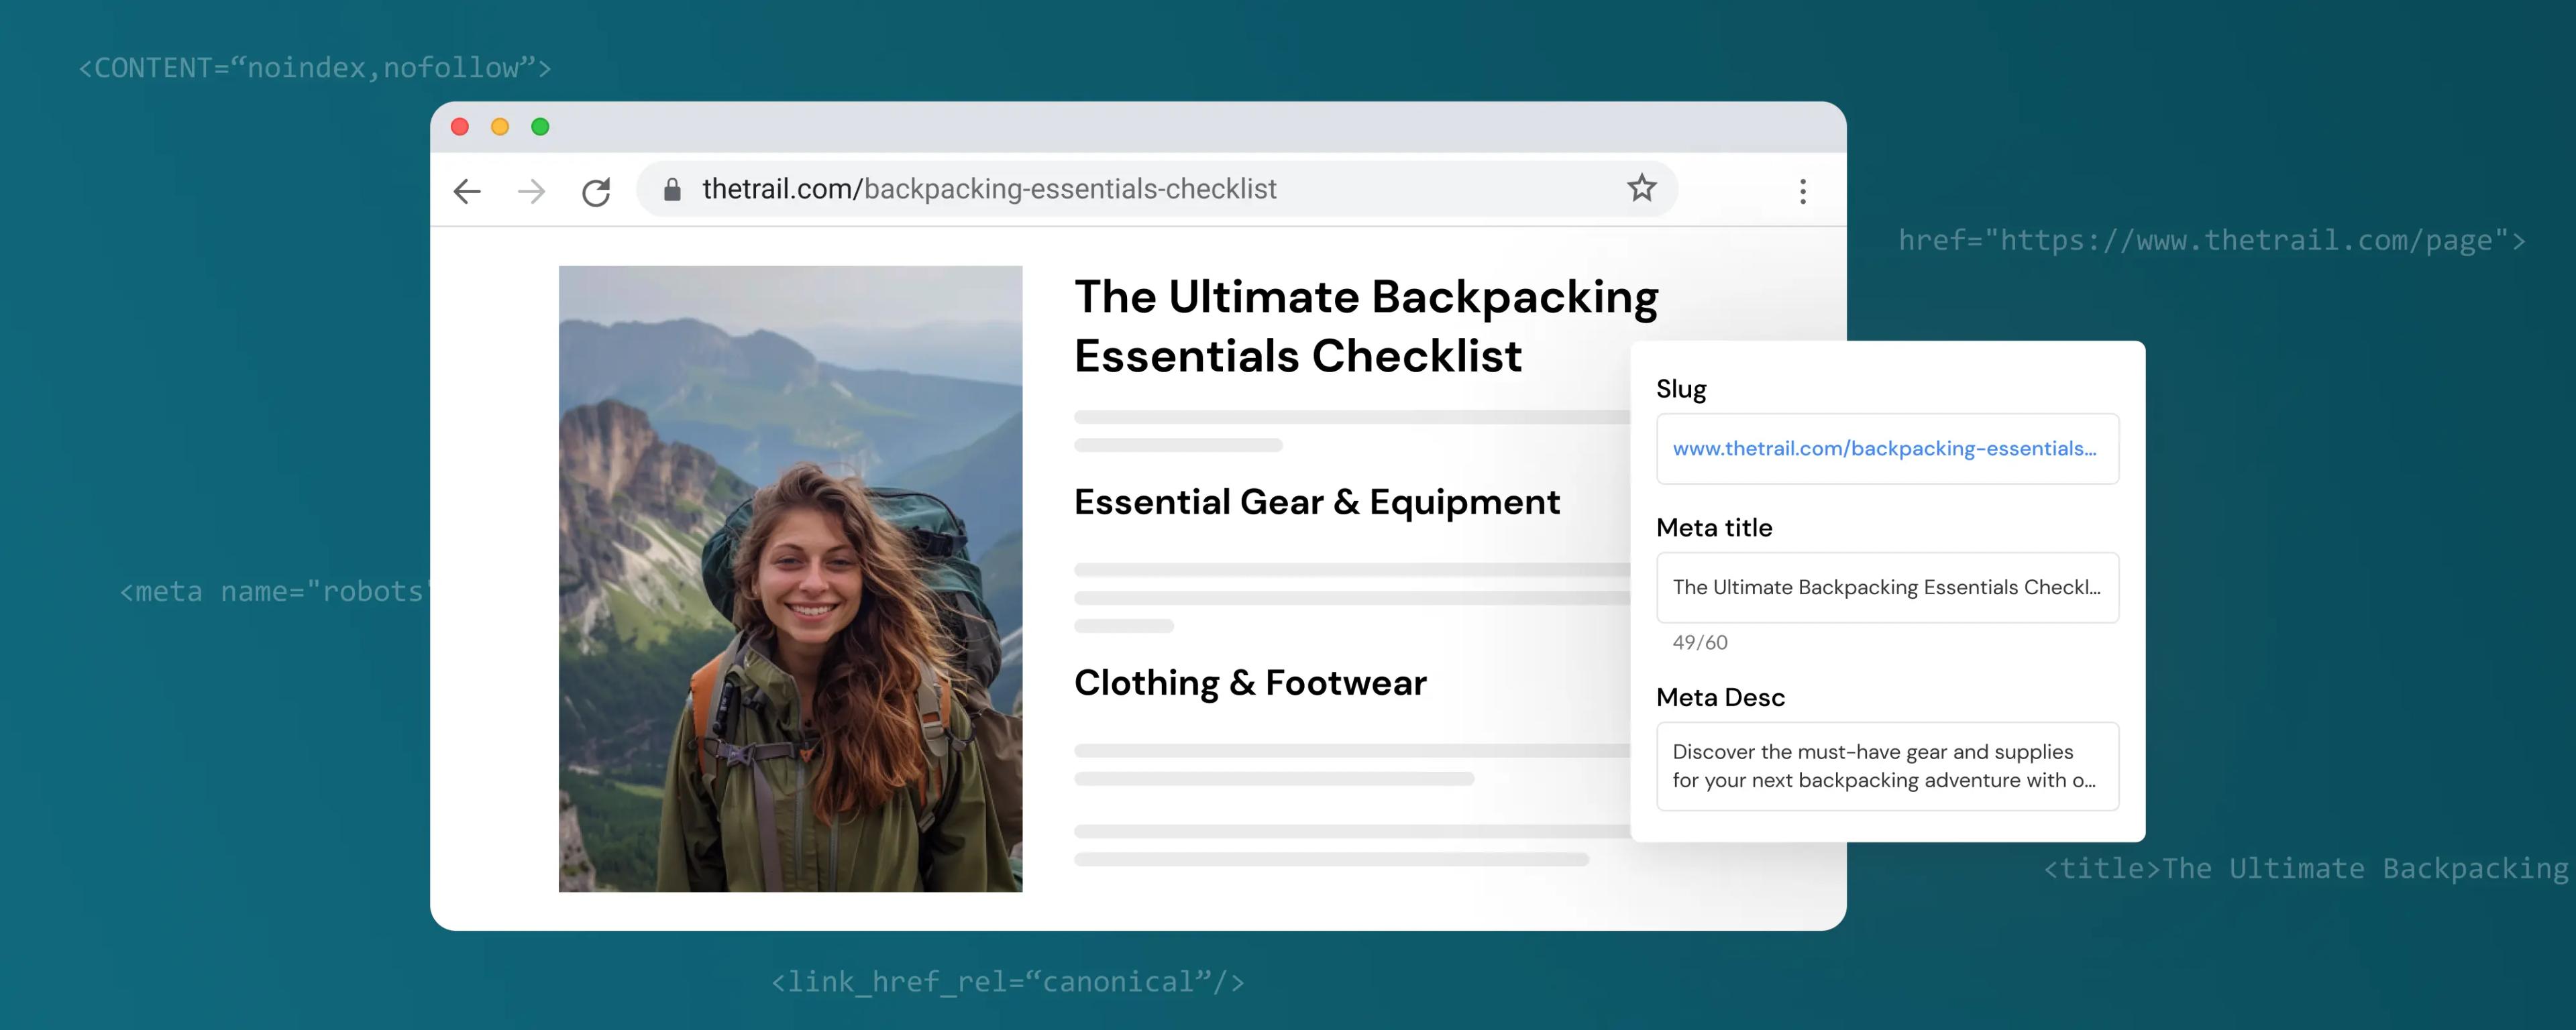
Task: Open the browser three-dot menu
Action: [1804, 190]
